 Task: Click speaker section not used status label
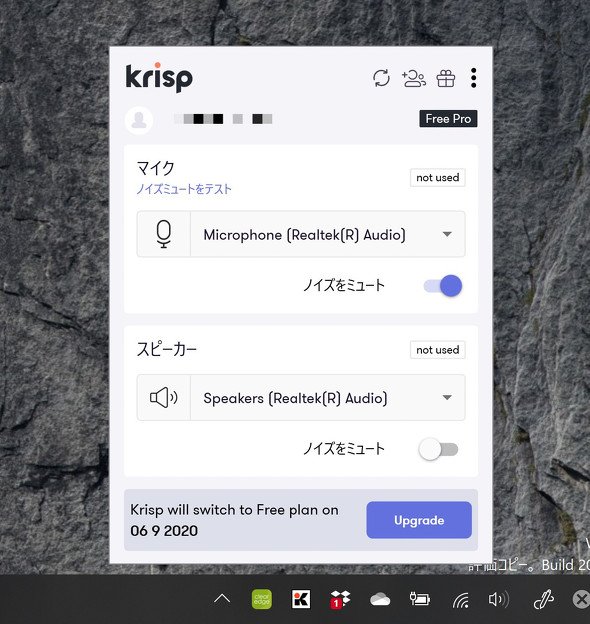(438, 350)
